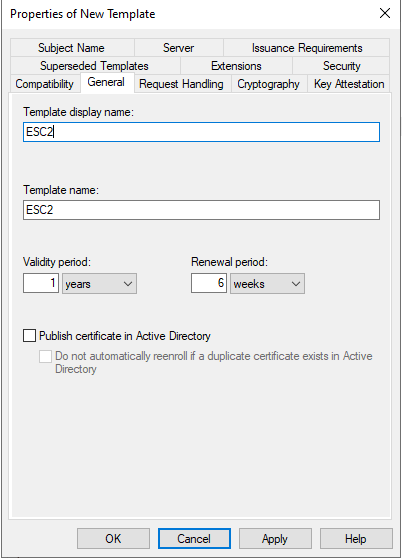The width and height of the screenshot is (402, 558).
Task: Open the Security tab
Action: point(341,66)
